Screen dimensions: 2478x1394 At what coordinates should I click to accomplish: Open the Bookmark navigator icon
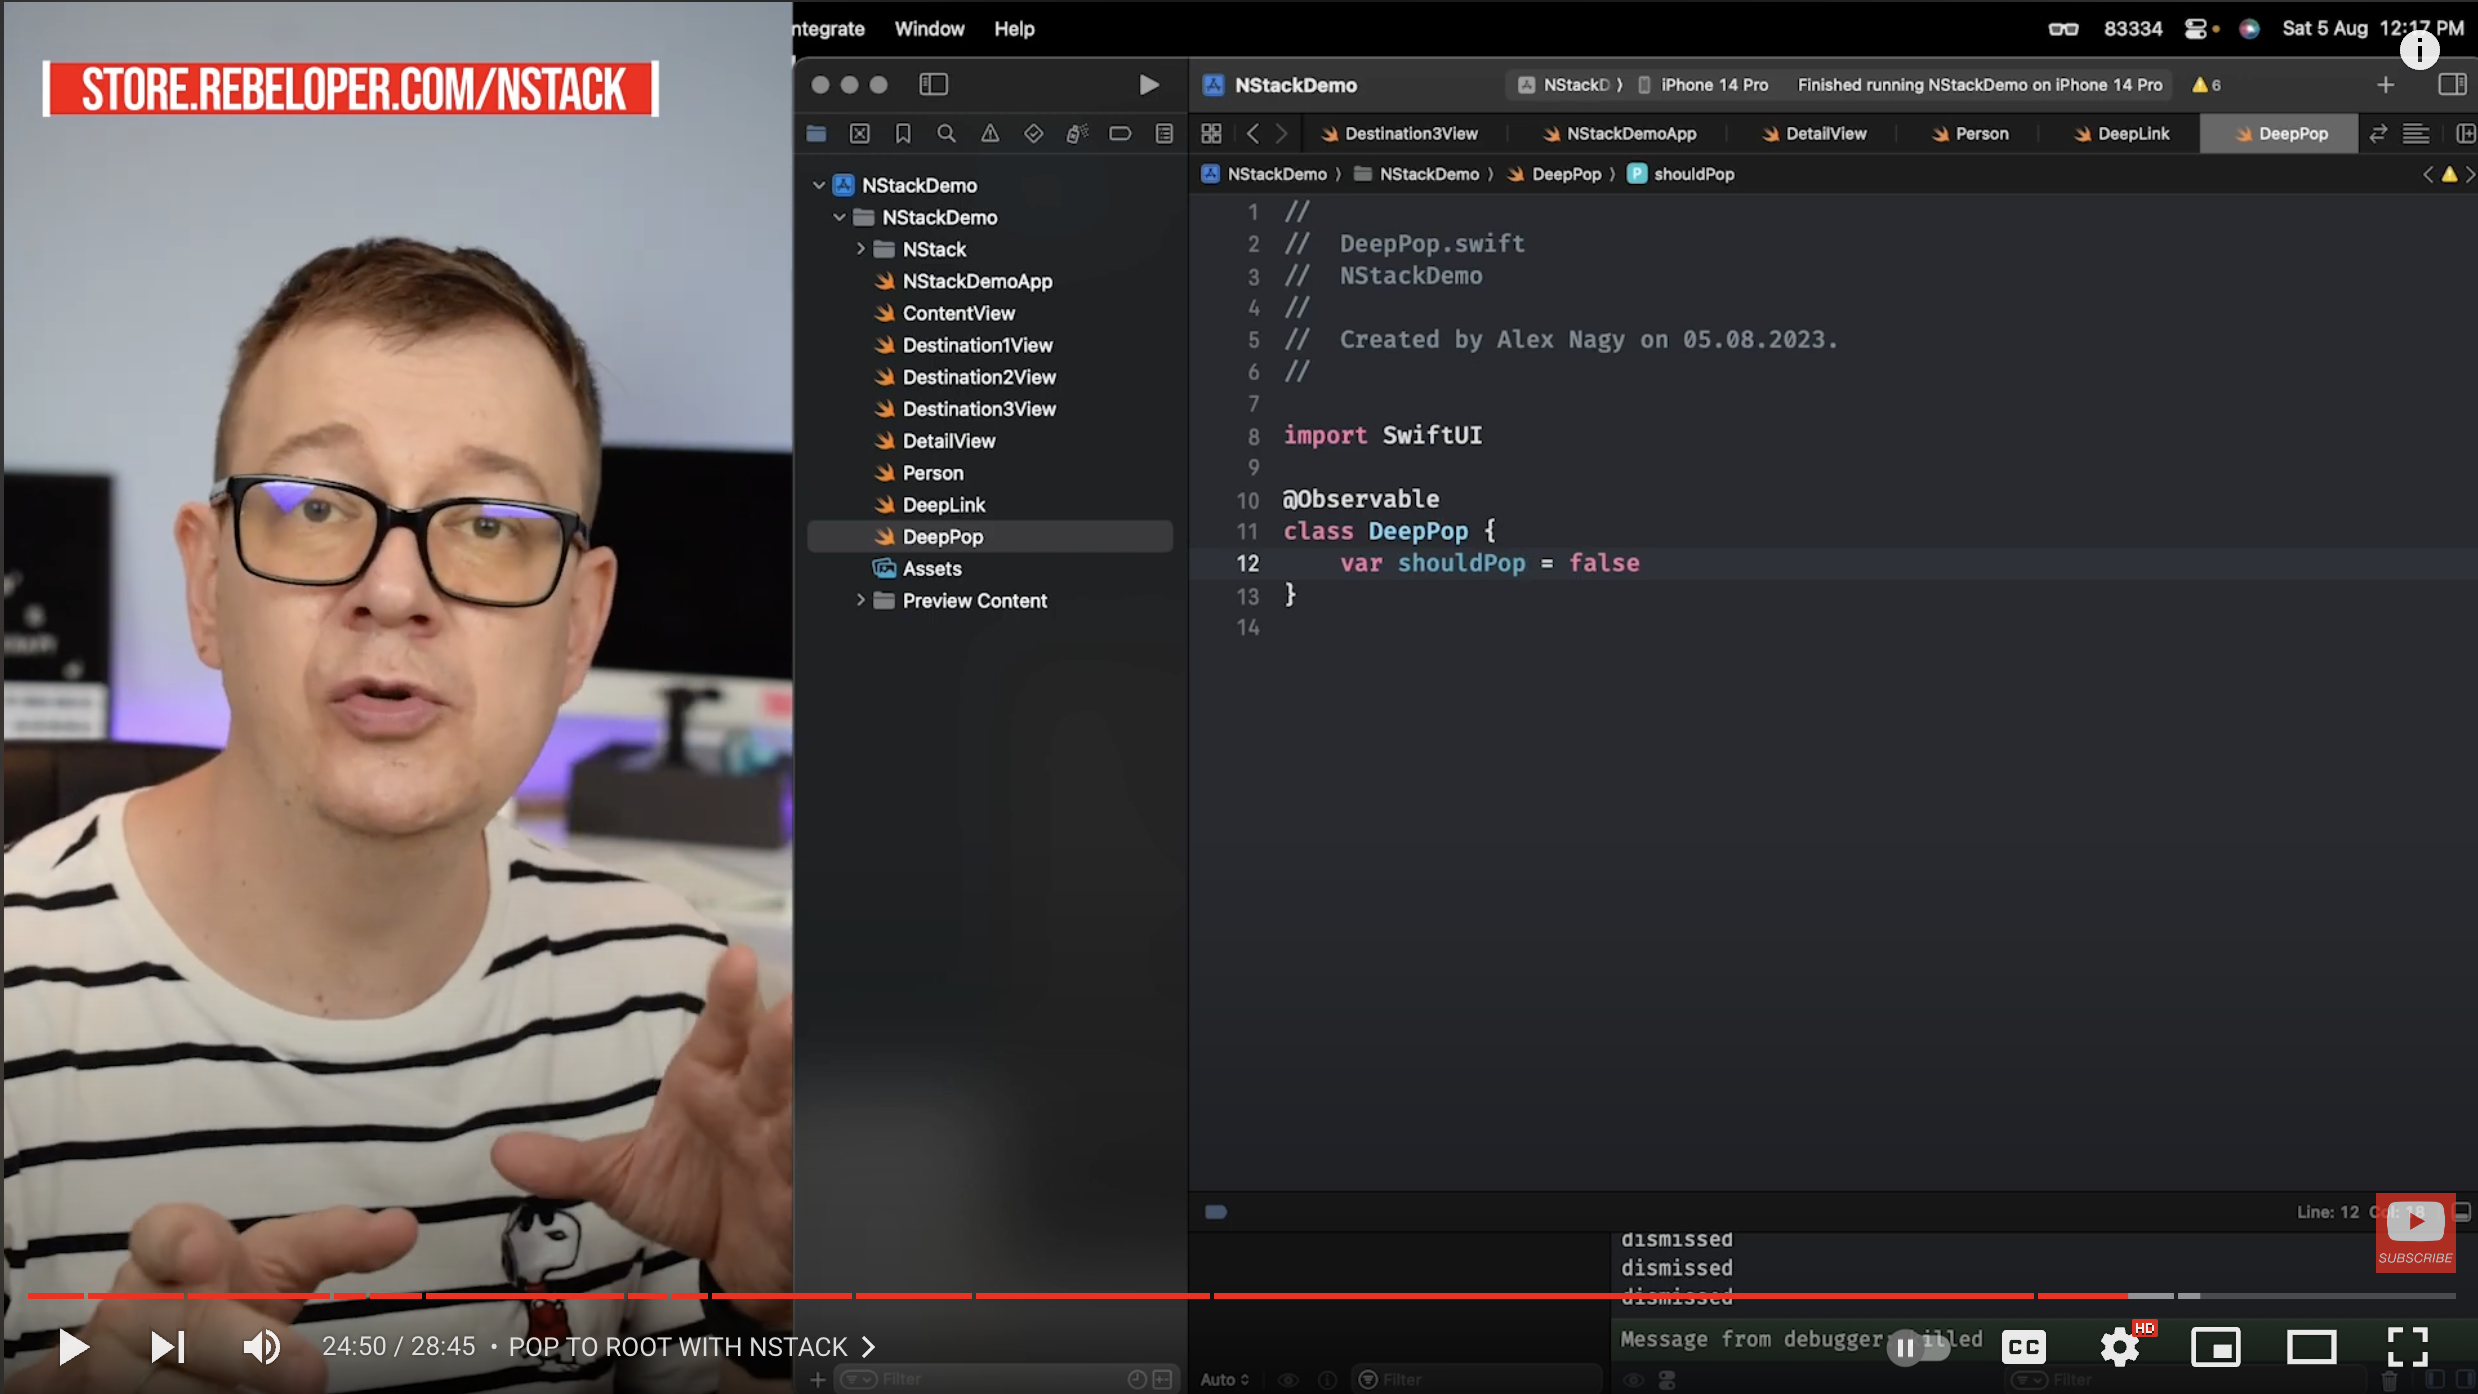[903, 133]
